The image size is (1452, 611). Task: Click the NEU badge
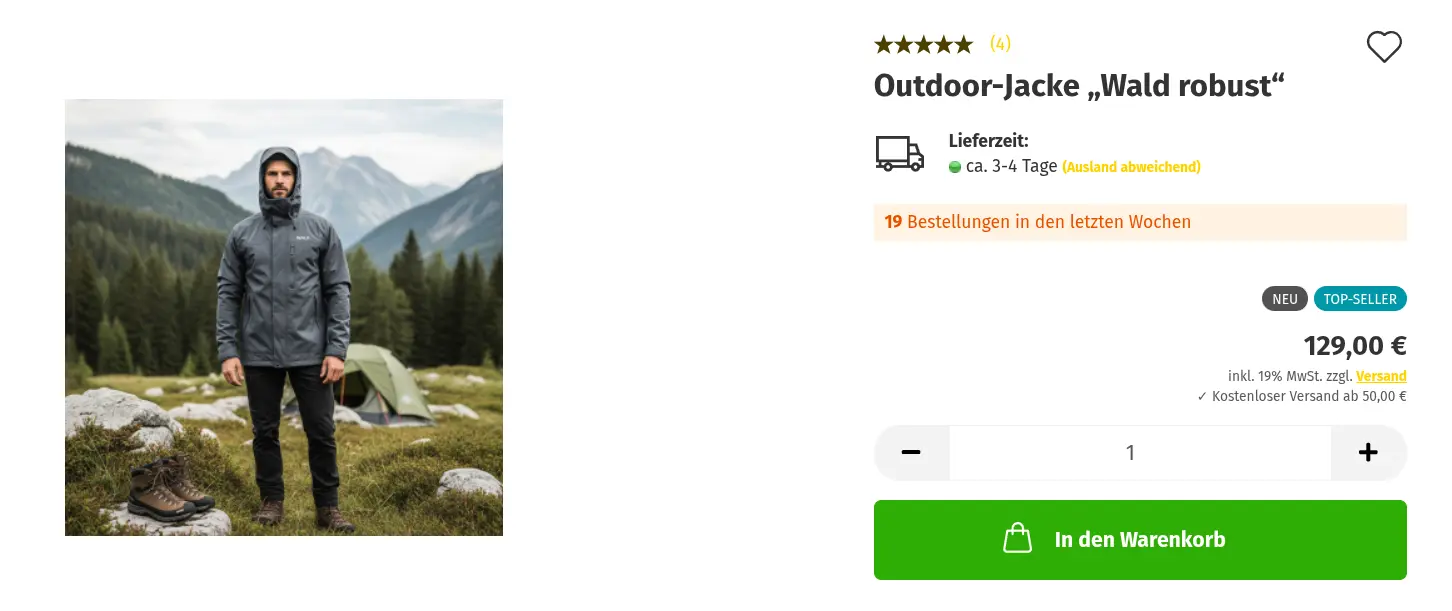(1285, 299)
